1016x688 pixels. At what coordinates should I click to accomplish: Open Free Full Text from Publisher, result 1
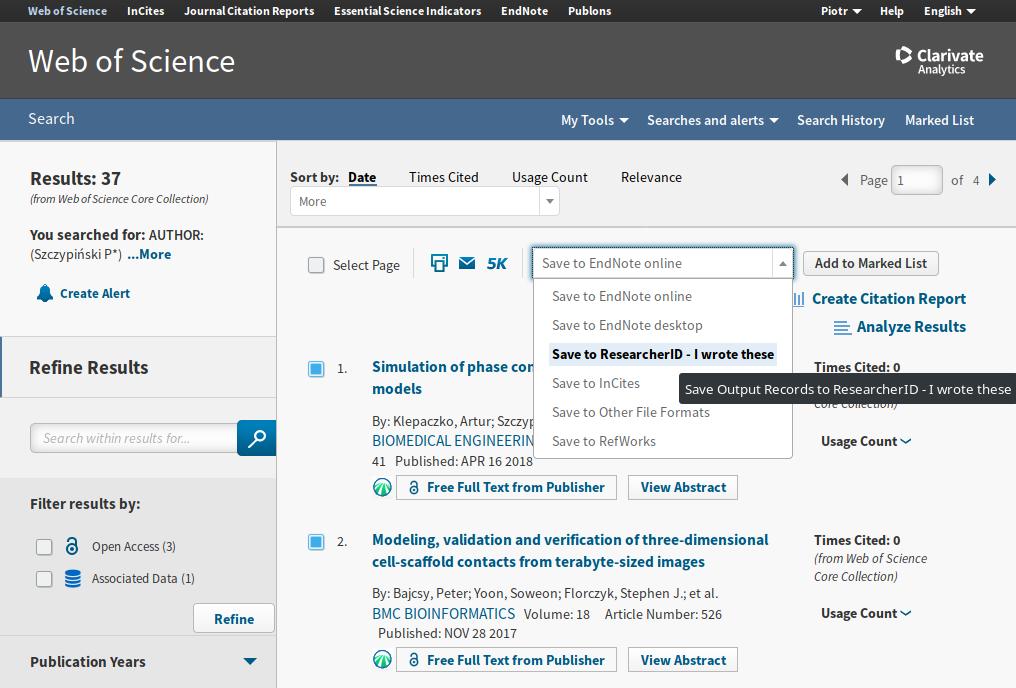point(507,487)
